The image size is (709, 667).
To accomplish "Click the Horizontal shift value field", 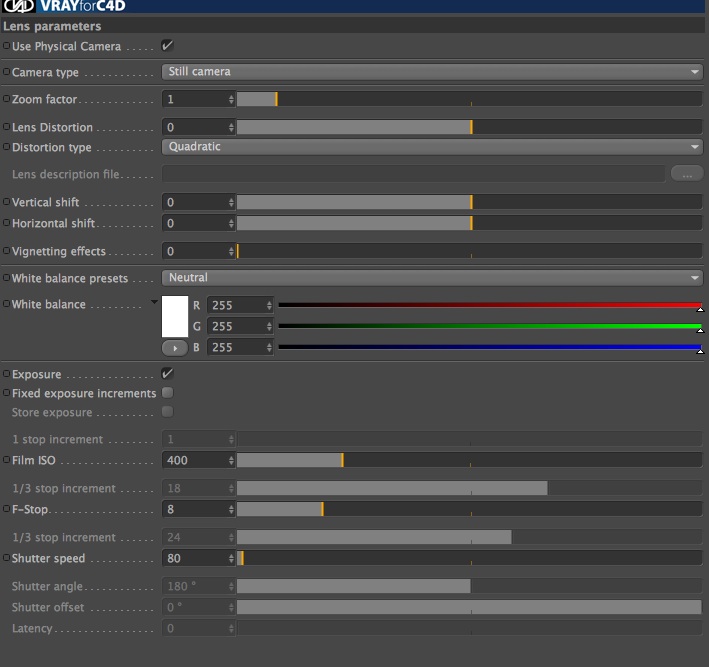I will click(195, 223).
